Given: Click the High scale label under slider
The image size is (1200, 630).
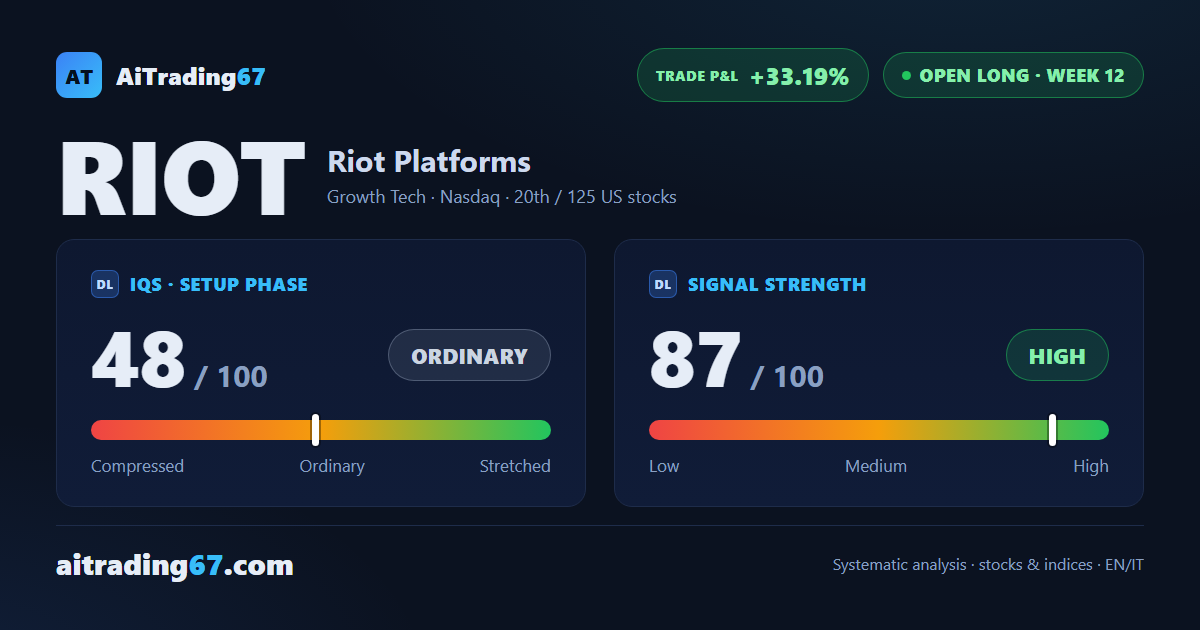Looking at the screenshot, I should (1091, 466).
